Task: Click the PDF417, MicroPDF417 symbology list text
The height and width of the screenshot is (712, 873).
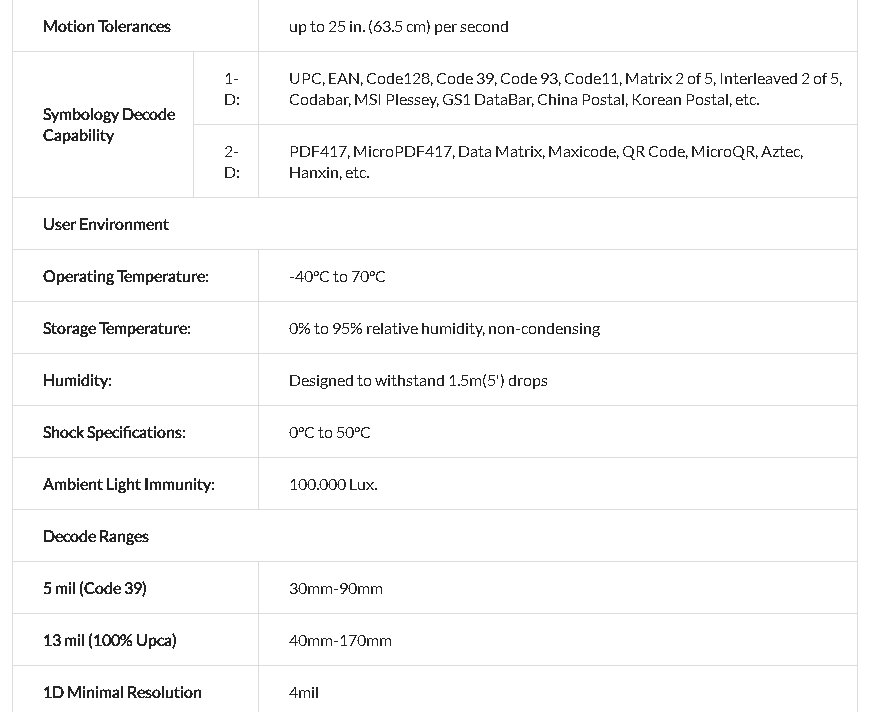Action: [545, 161]
